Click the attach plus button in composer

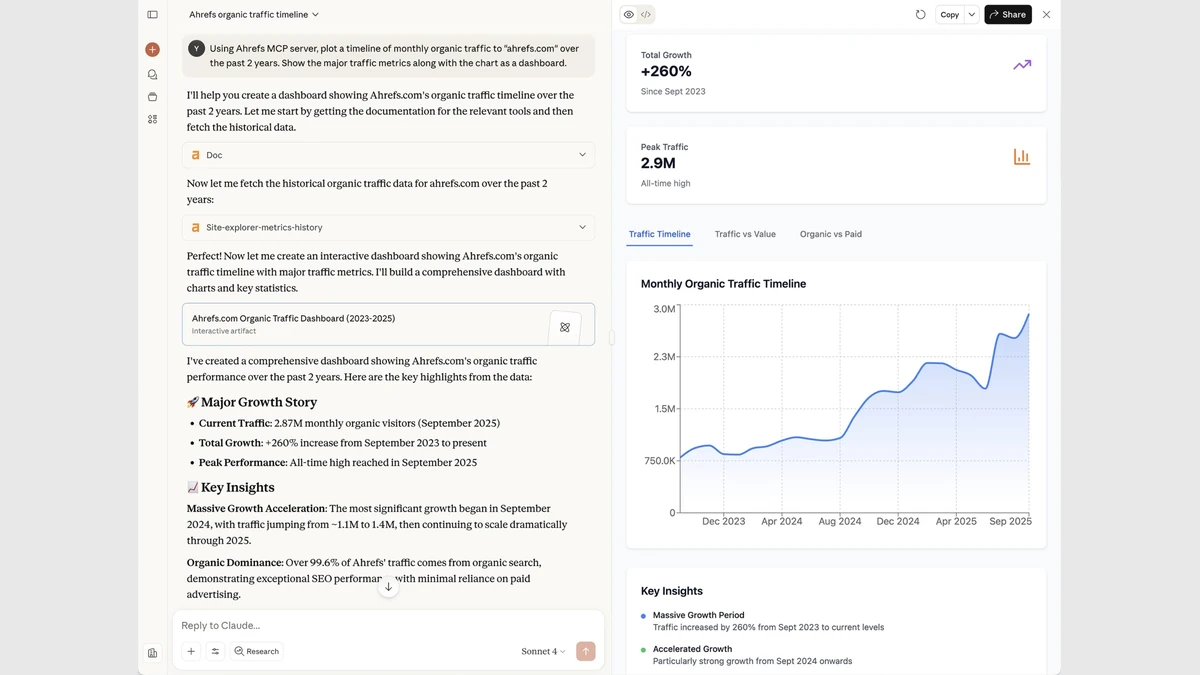pos(191,651)
